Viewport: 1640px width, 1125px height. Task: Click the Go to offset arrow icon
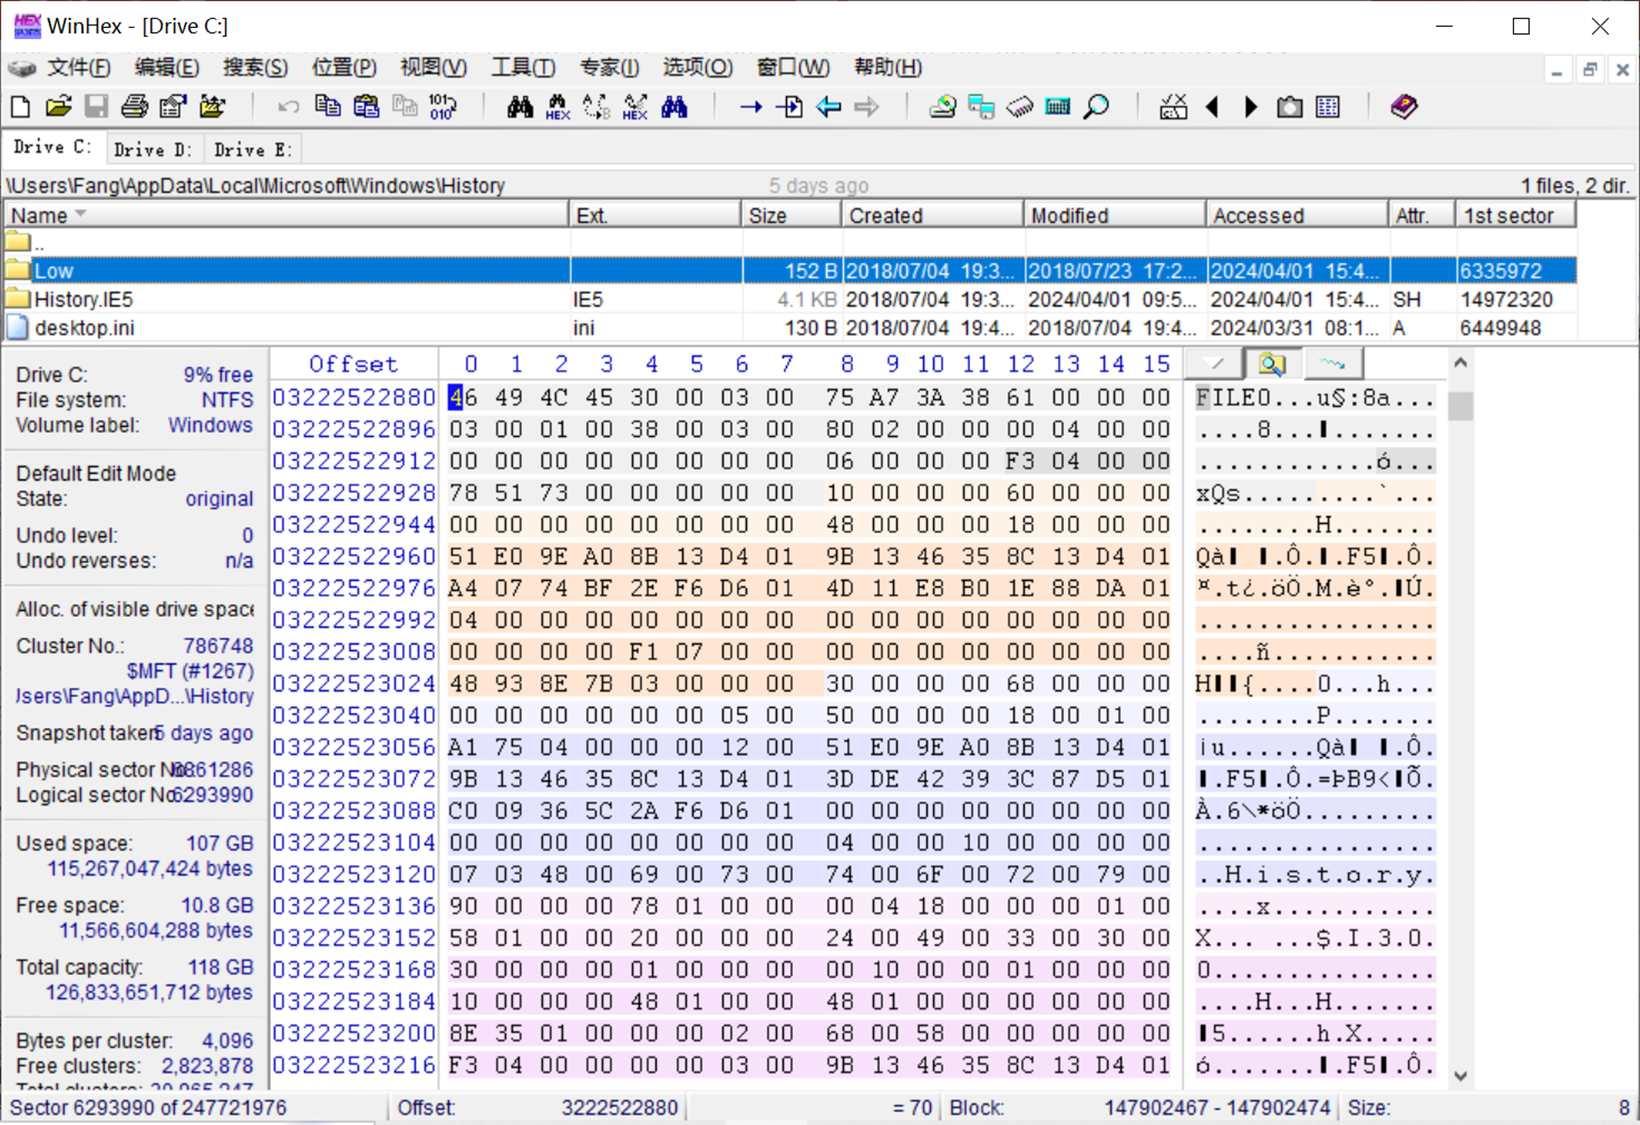751,106
